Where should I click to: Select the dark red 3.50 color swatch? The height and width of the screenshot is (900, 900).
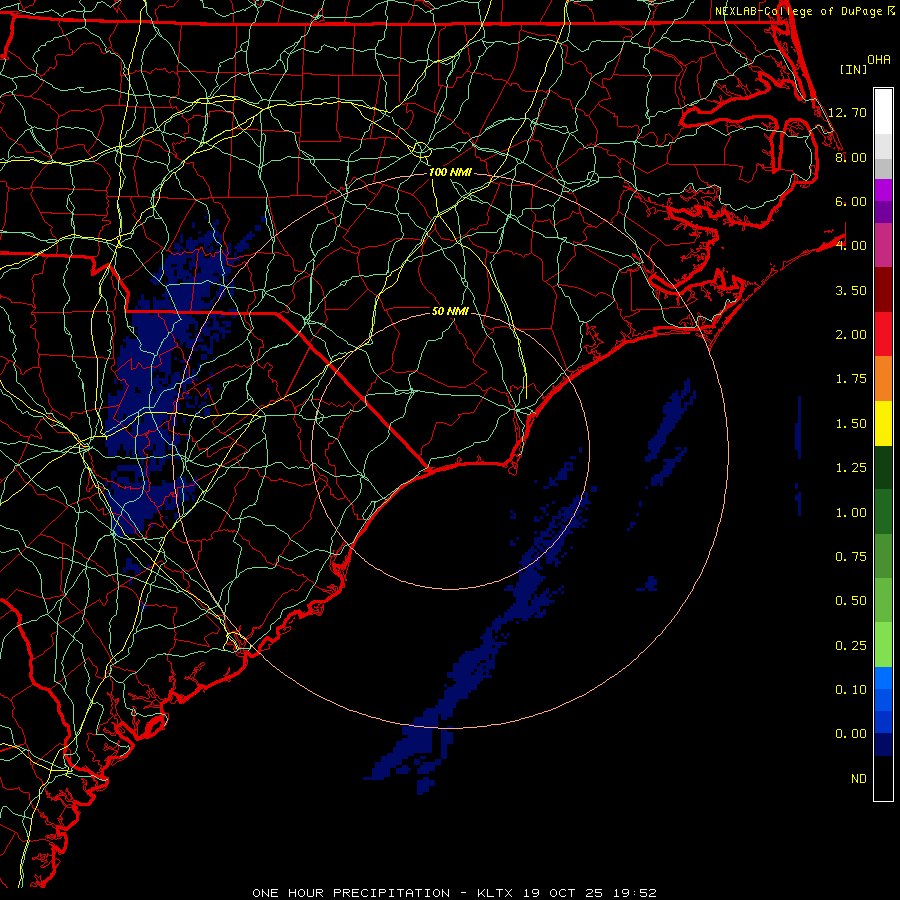(x=883, y=290)
